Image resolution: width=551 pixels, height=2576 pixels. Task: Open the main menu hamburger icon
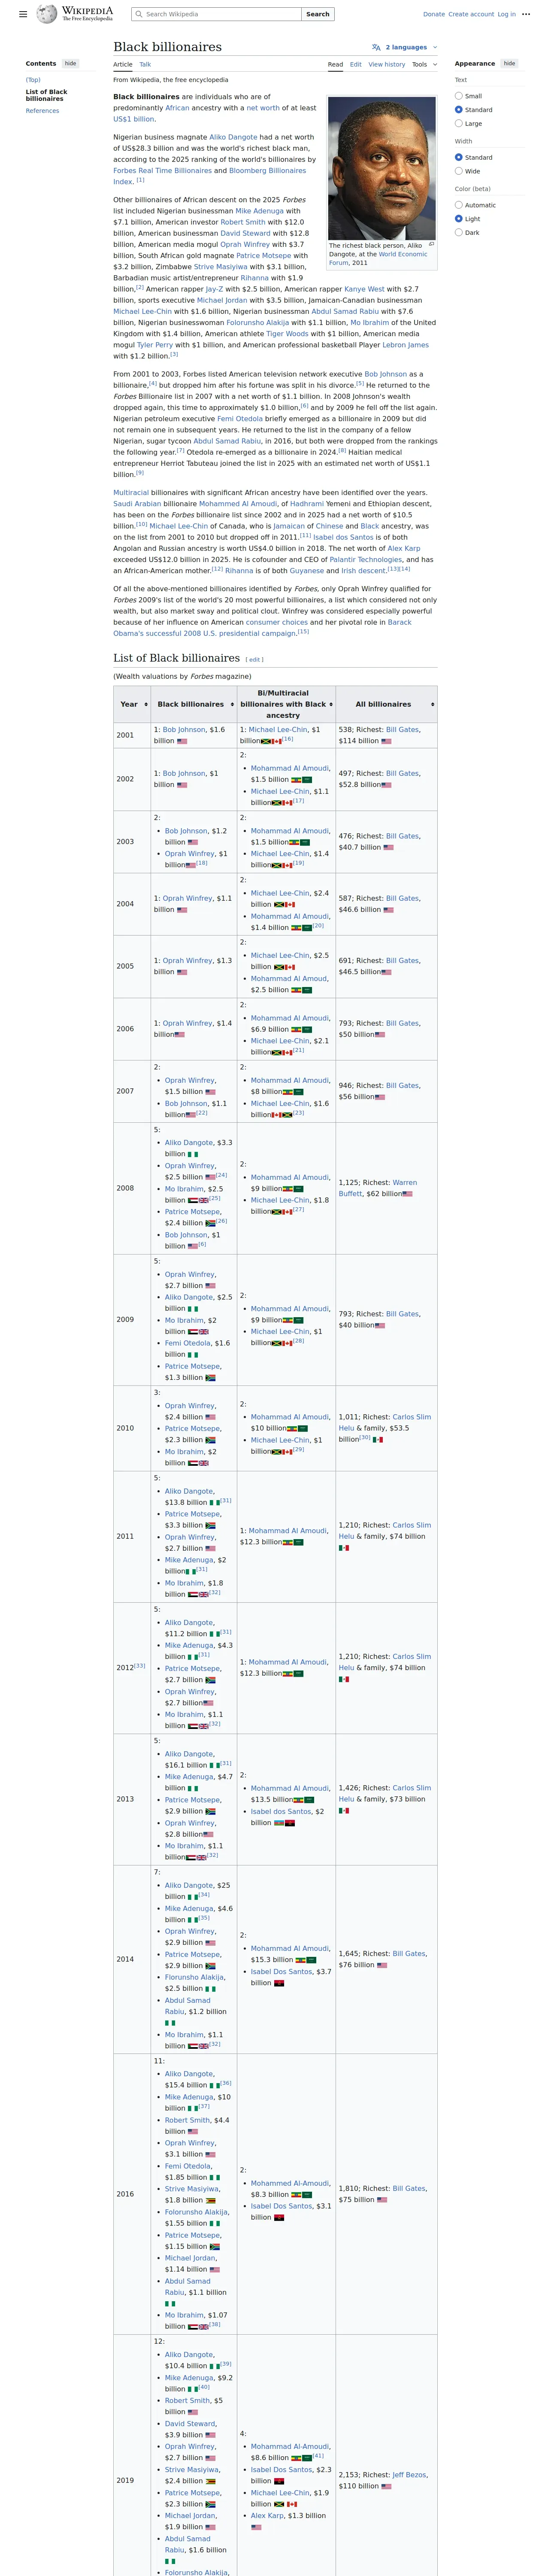23,14
